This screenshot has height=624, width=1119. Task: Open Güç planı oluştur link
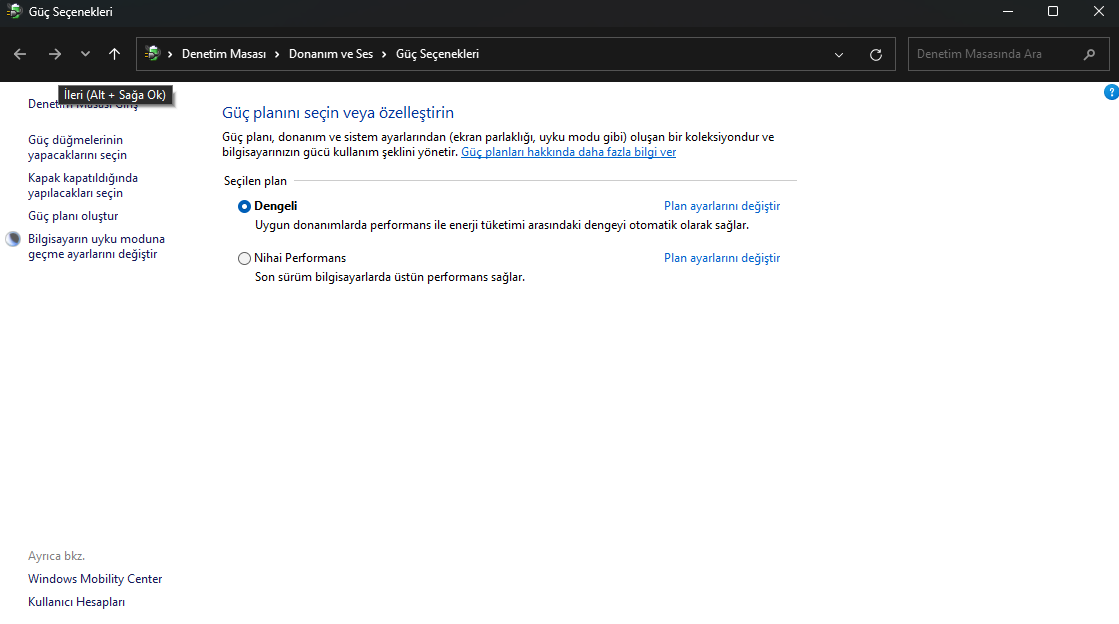click(x=73, y=216)
